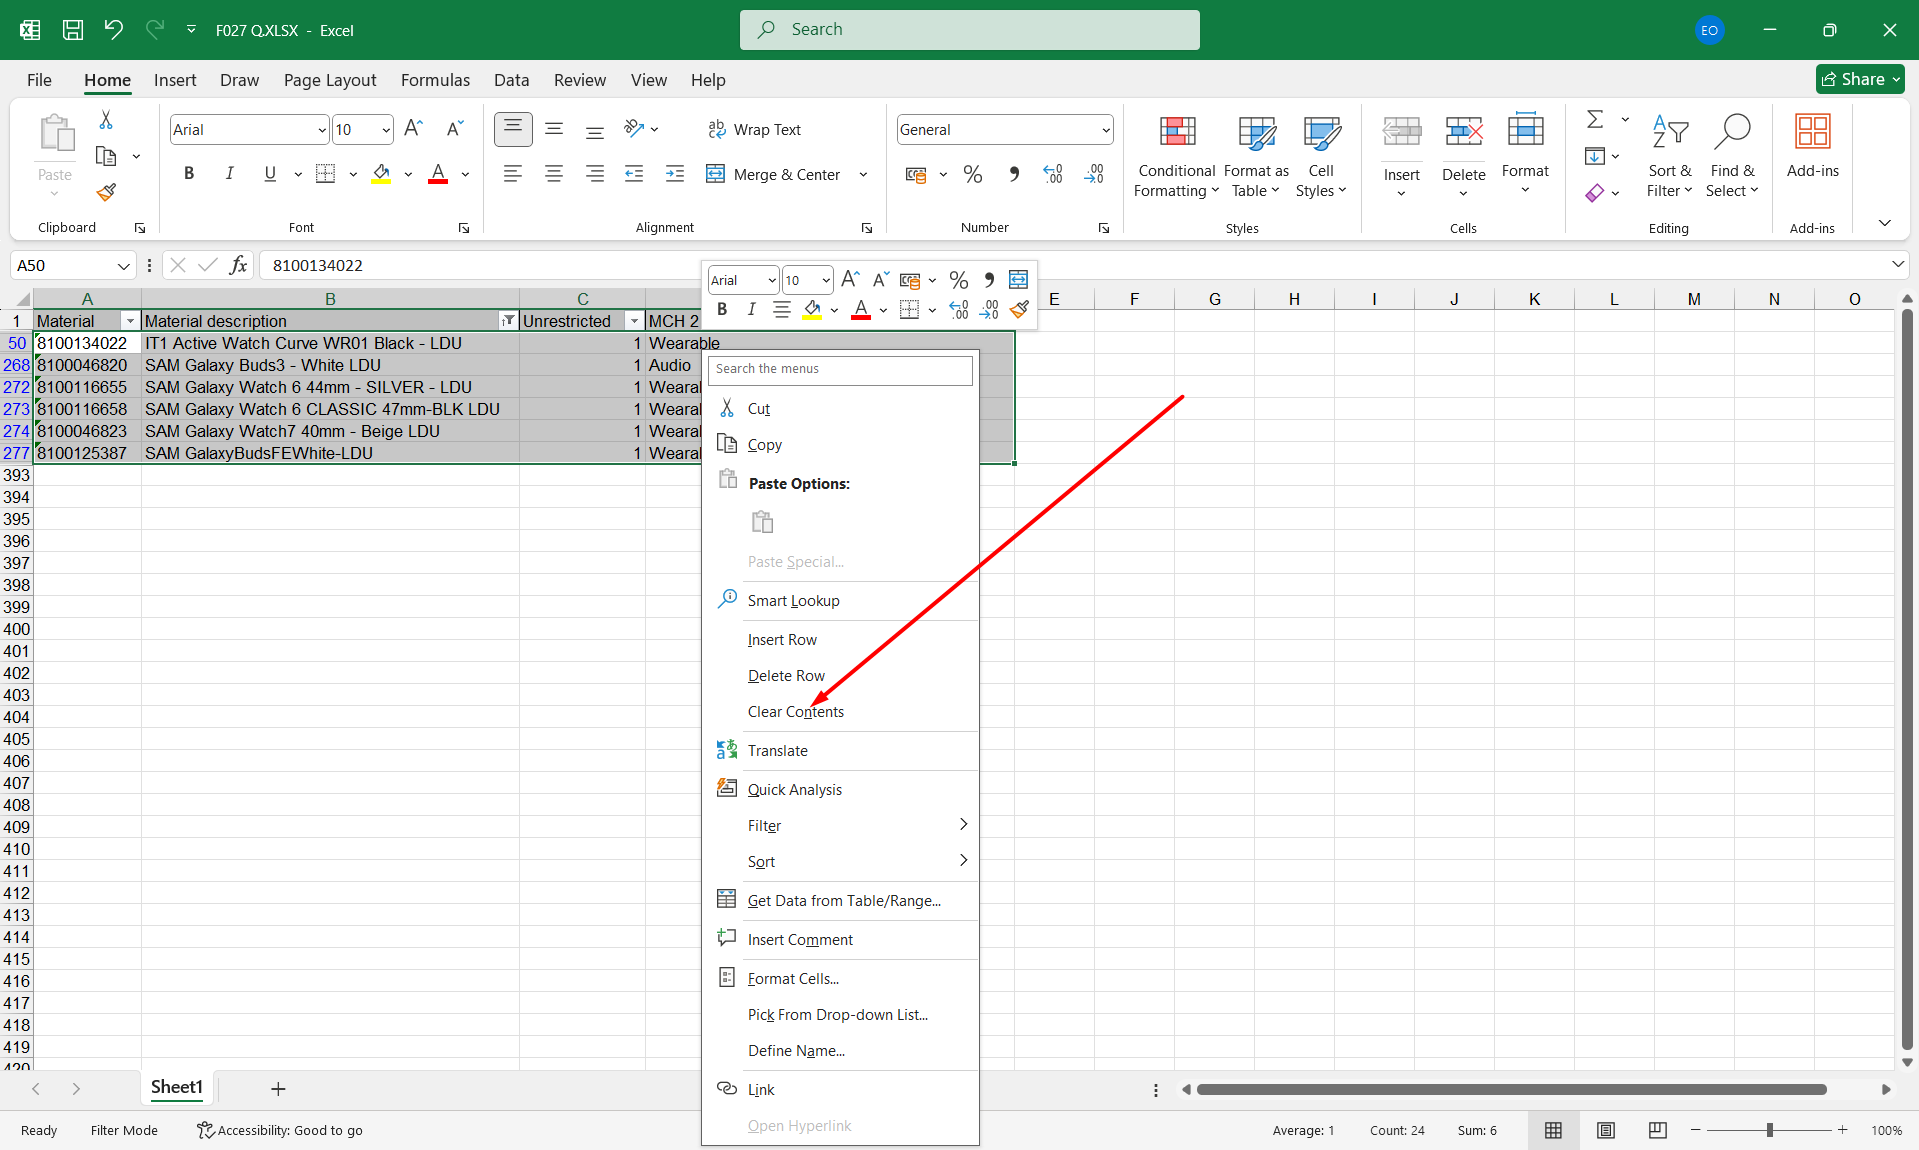
Task: Switch to the Page Layout tab
Action: click(x=329, y=80)
